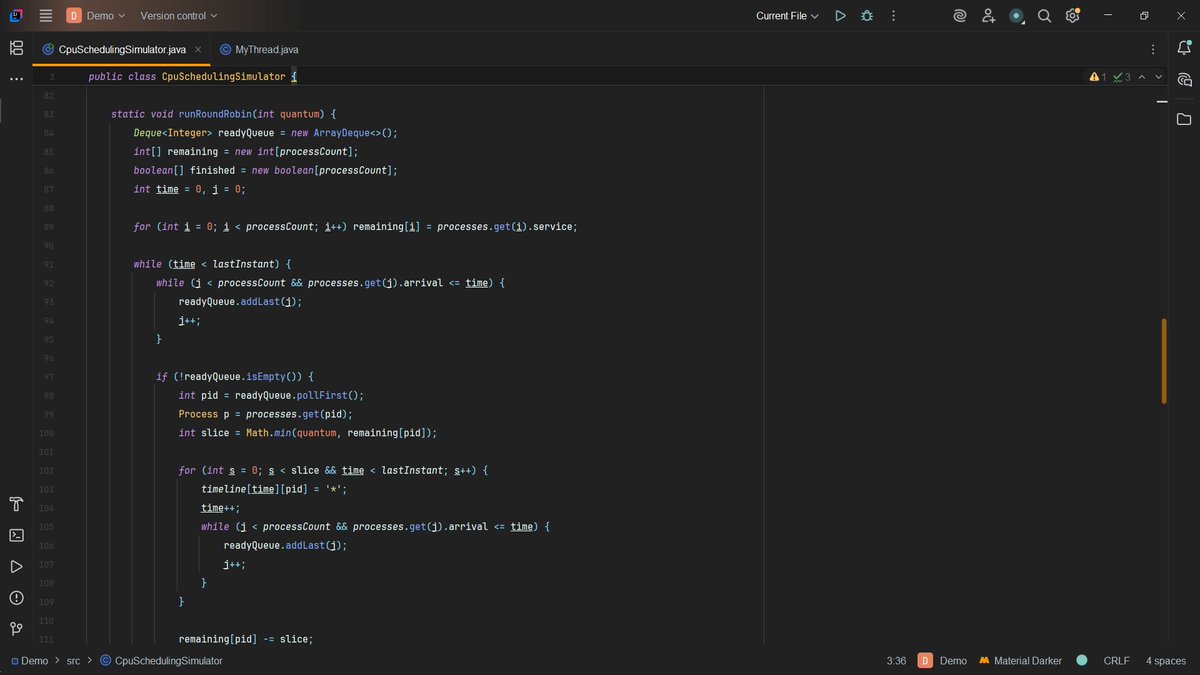Open More Actions next to Debug button

tap(893, 16)
